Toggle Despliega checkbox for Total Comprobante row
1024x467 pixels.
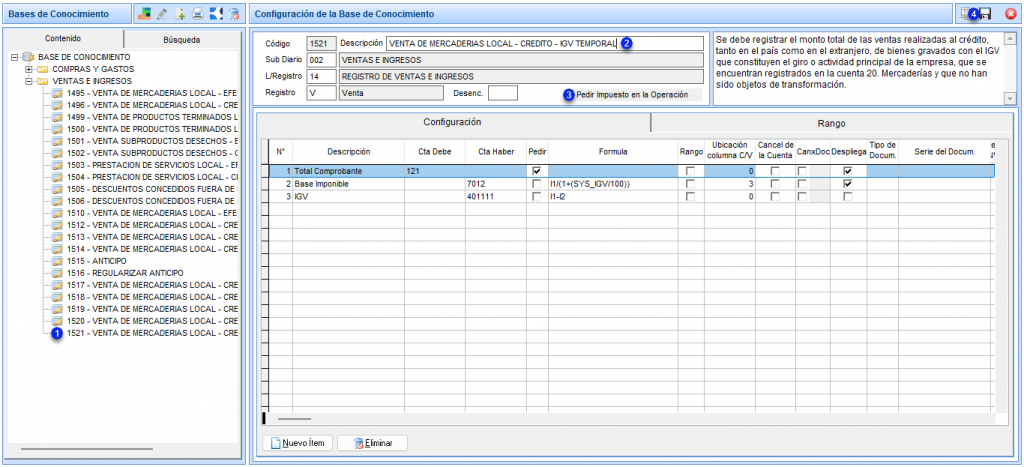848,171
